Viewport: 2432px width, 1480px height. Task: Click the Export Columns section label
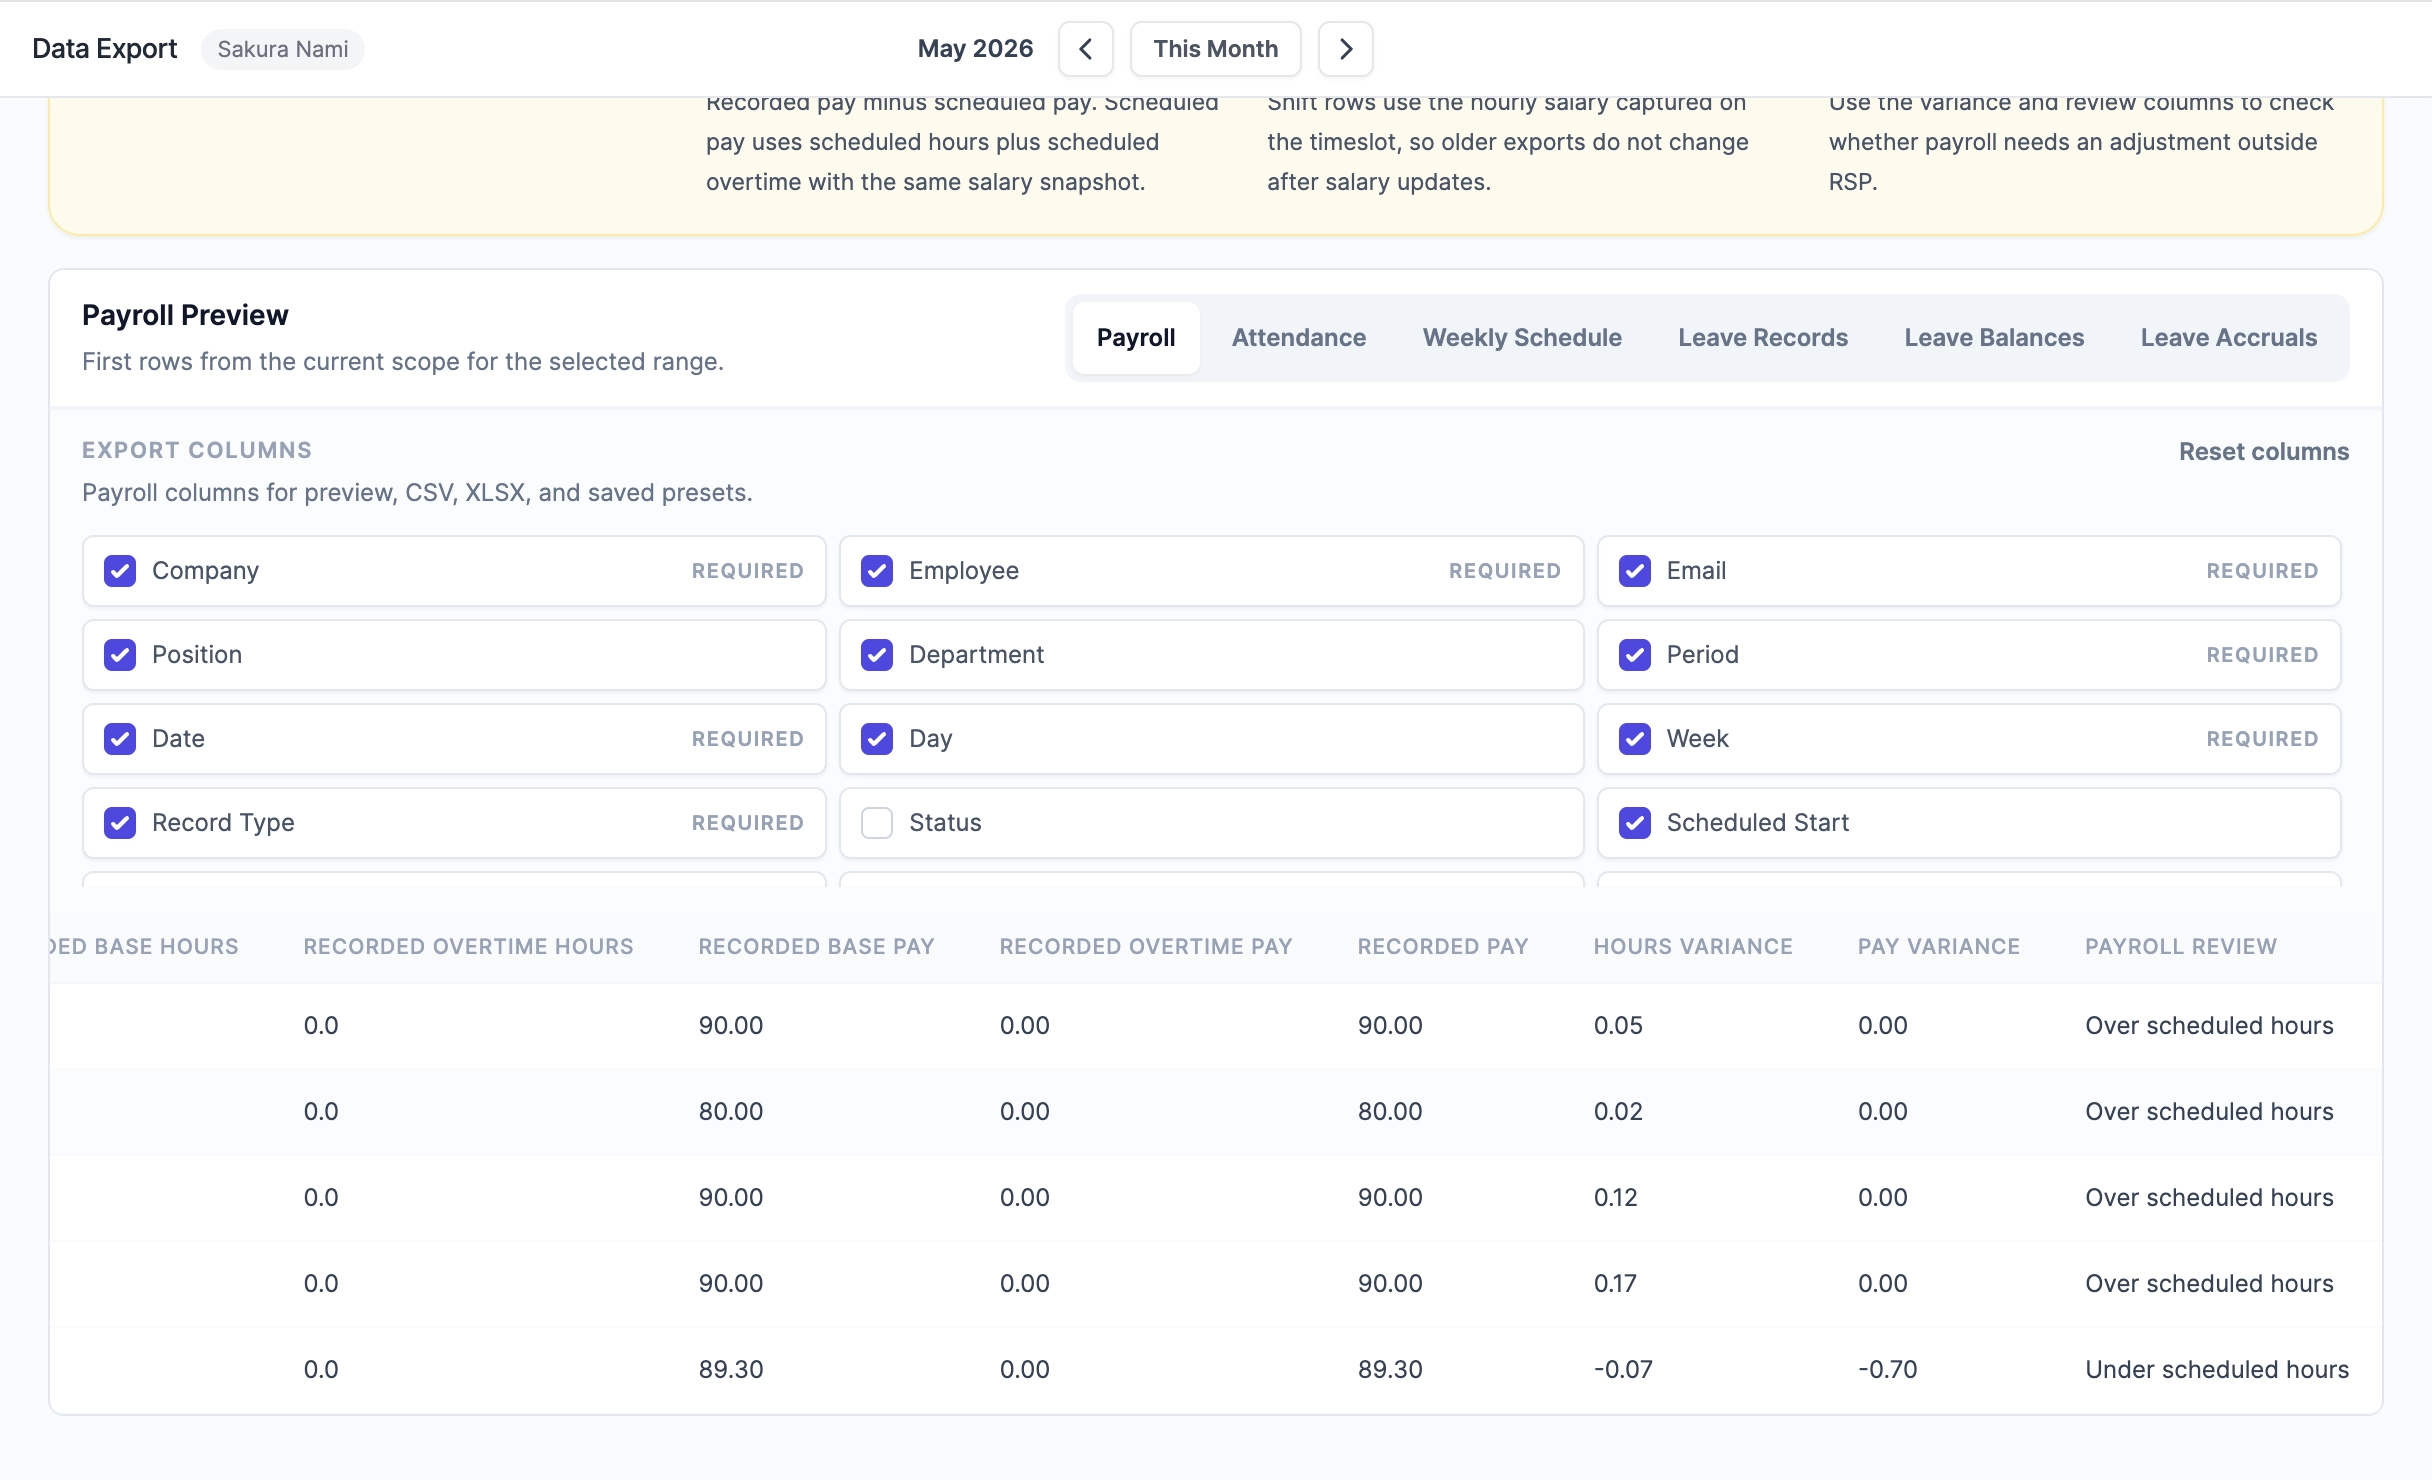(197, 450)
